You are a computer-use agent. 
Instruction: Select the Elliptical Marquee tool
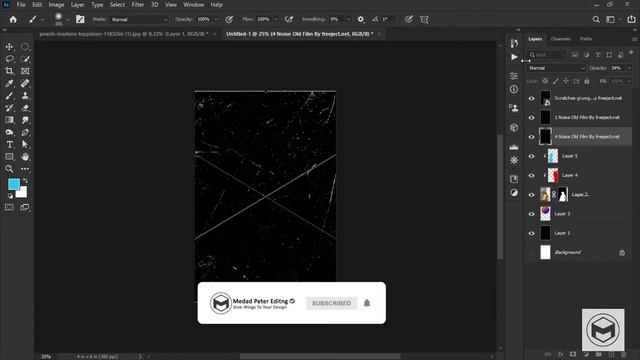(x=25, y=47)
